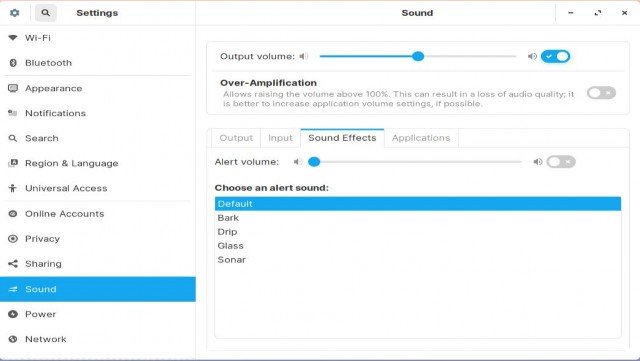Close the Settings window

click(x=624, y=13)
